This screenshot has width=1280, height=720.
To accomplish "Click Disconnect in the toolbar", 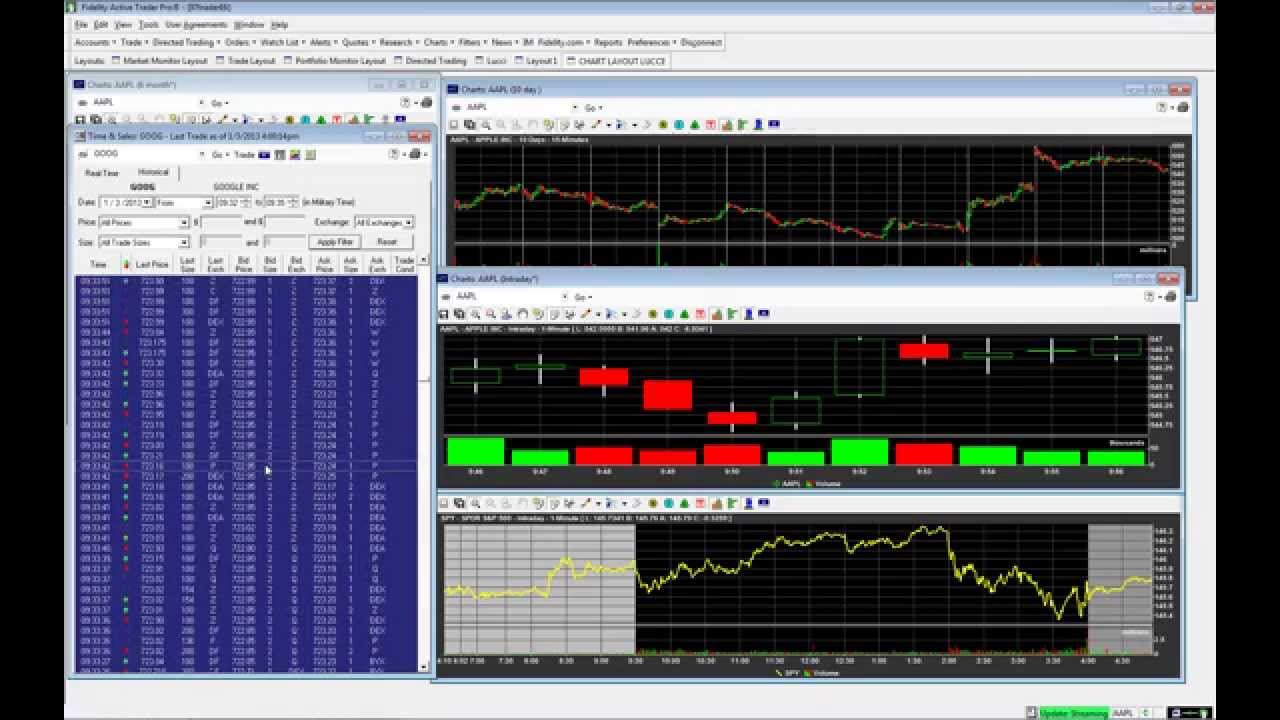I will (701, 43).
